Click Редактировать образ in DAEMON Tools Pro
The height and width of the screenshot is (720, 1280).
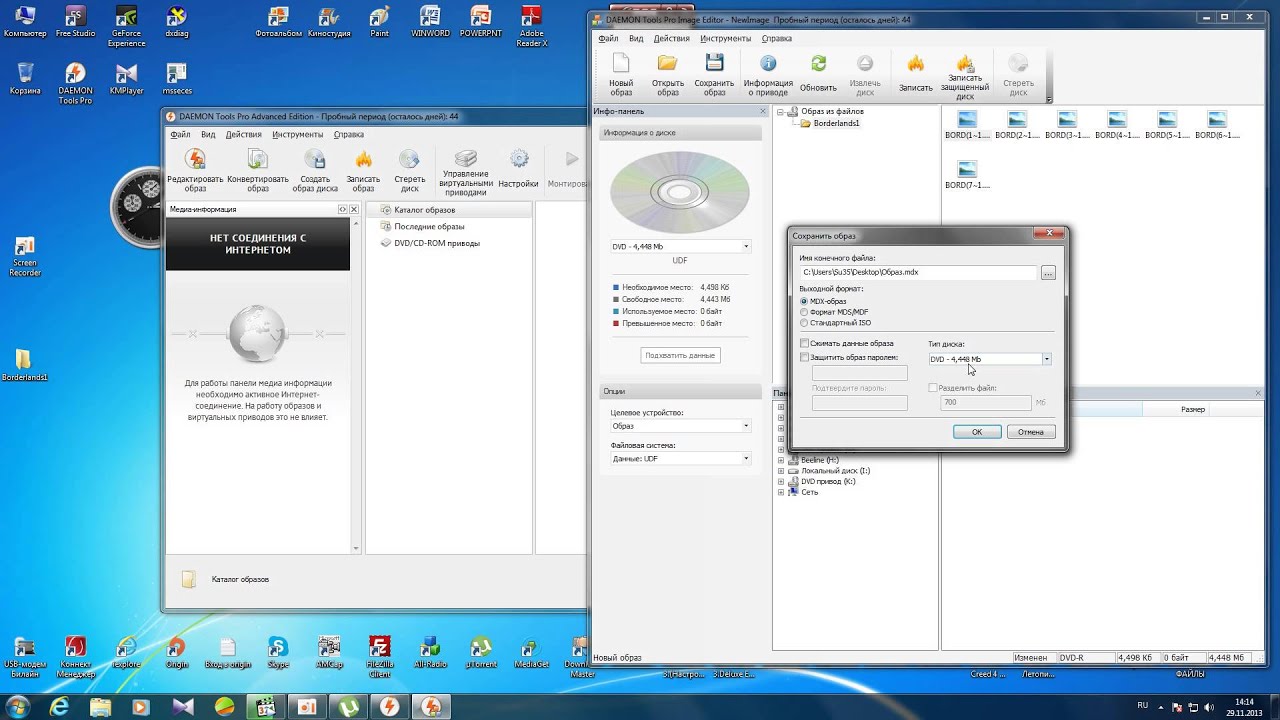coord(195,171)
